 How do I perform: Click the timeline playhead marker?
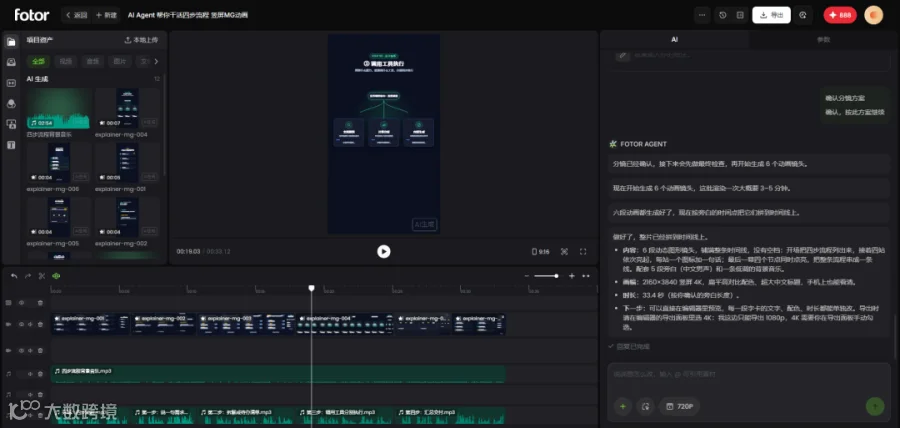click(312, 288)
